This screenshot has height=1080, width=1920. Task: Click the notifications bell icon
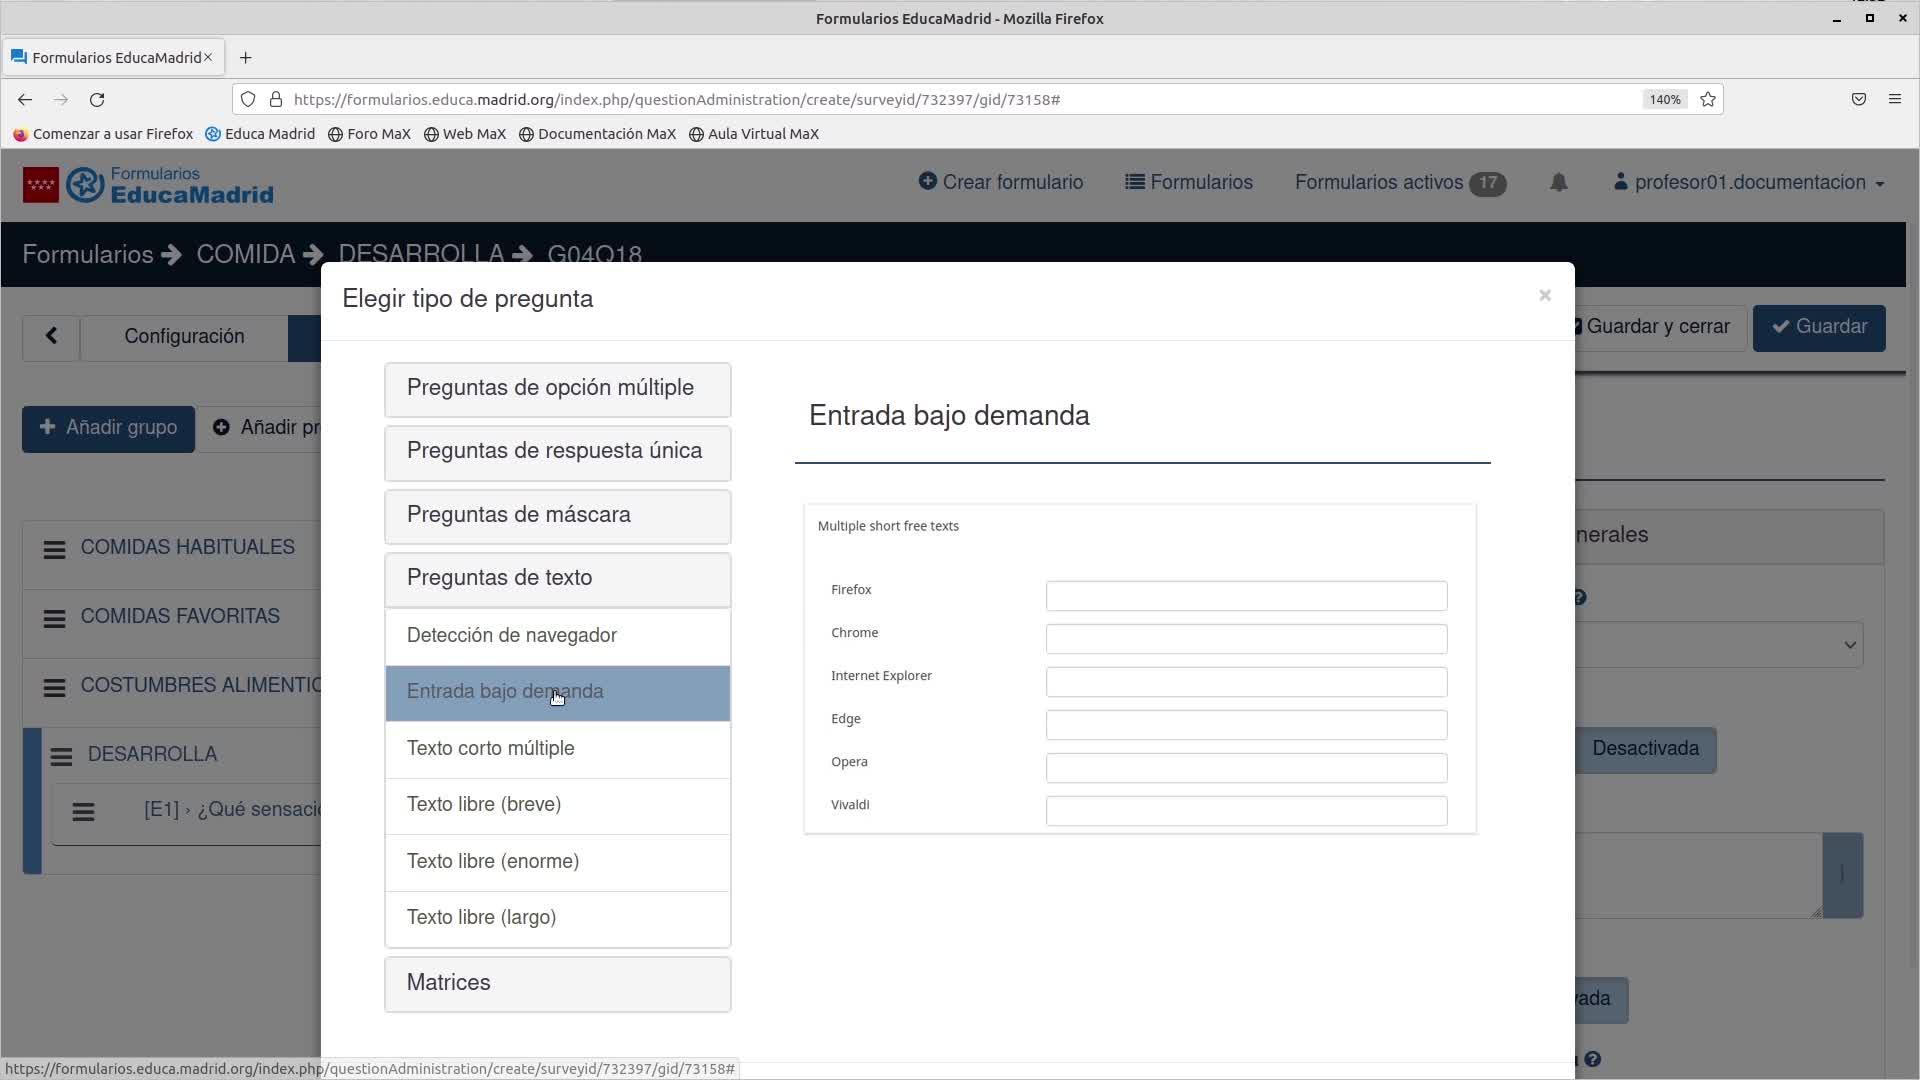pos(1558,182)
